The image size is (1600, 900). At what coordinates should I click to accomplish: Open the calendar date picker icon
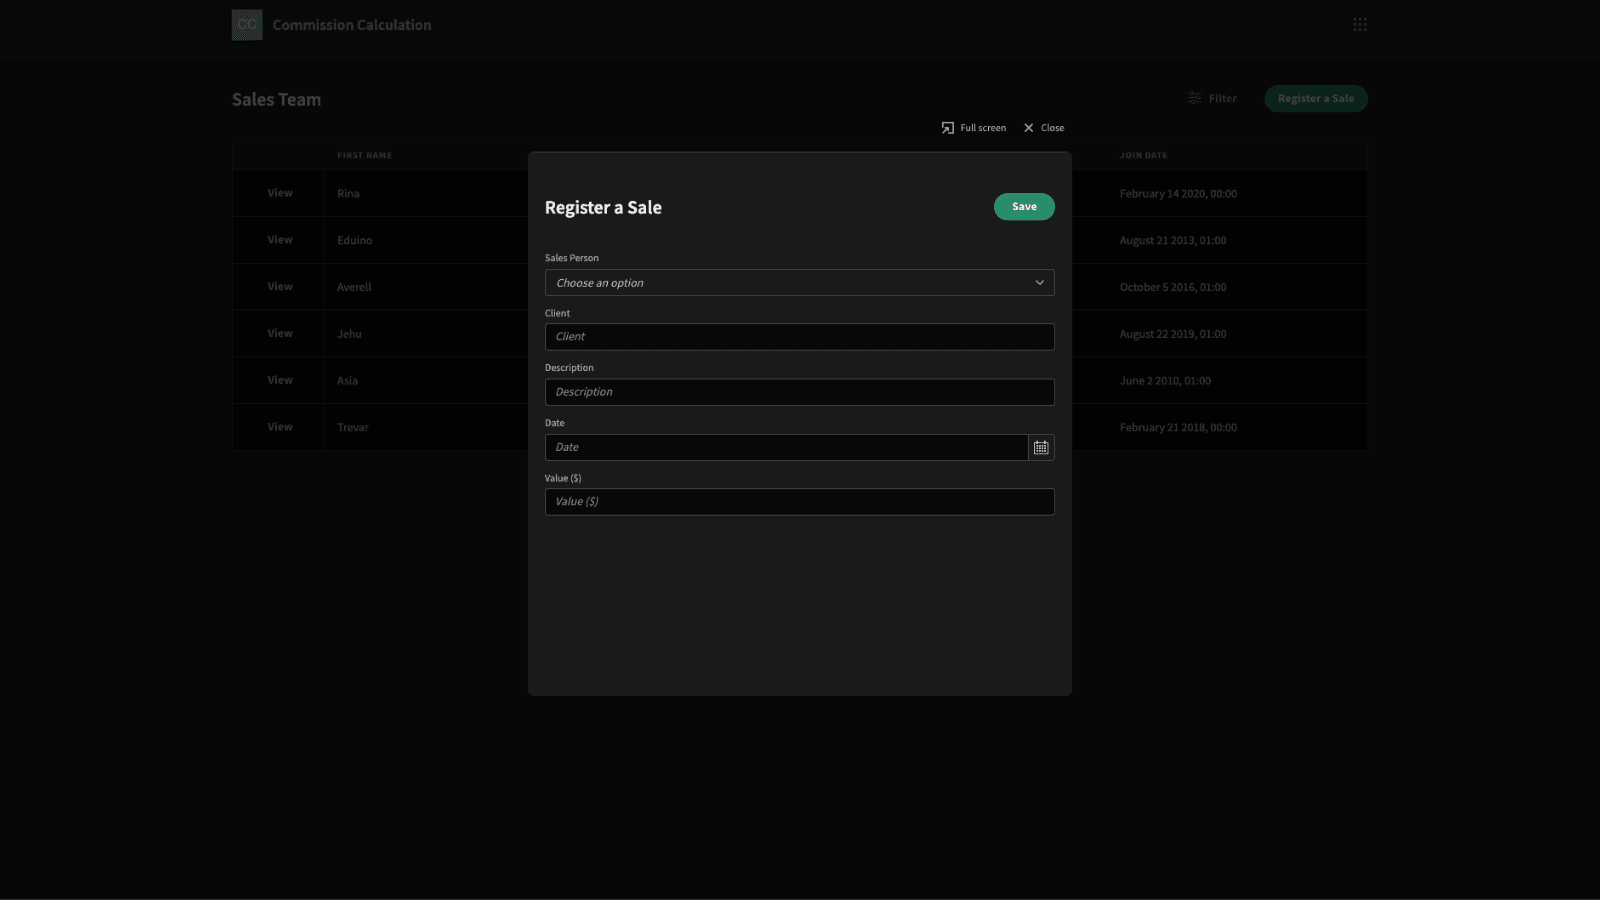click(x=1041, y=447)
